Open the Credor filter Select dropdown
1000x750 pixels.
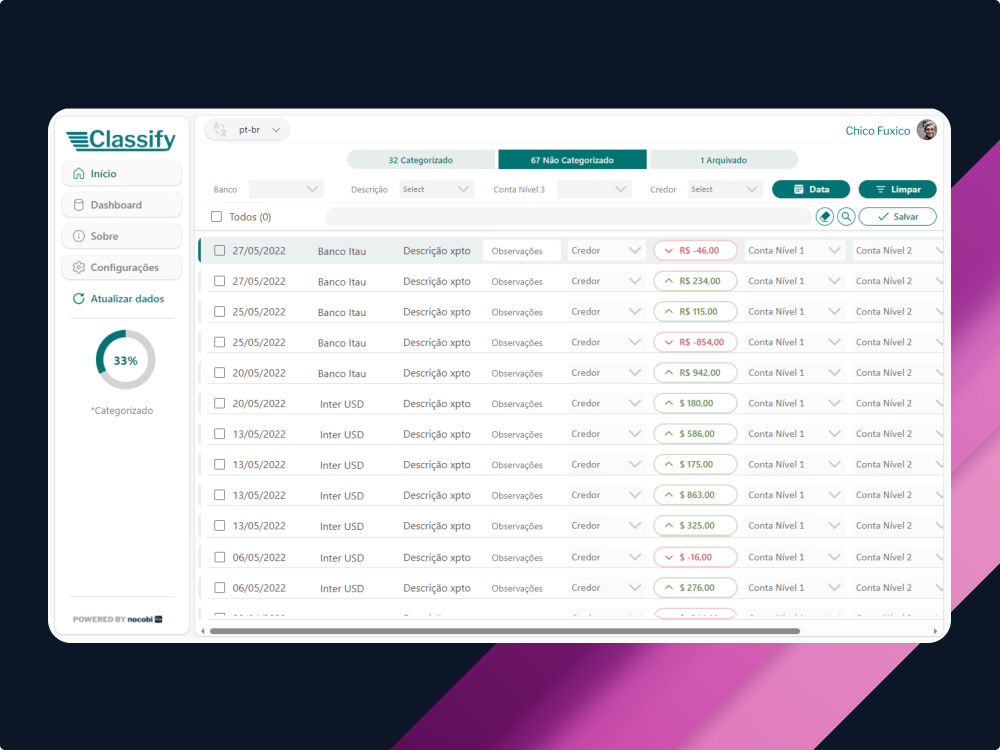tap(726, 189)
